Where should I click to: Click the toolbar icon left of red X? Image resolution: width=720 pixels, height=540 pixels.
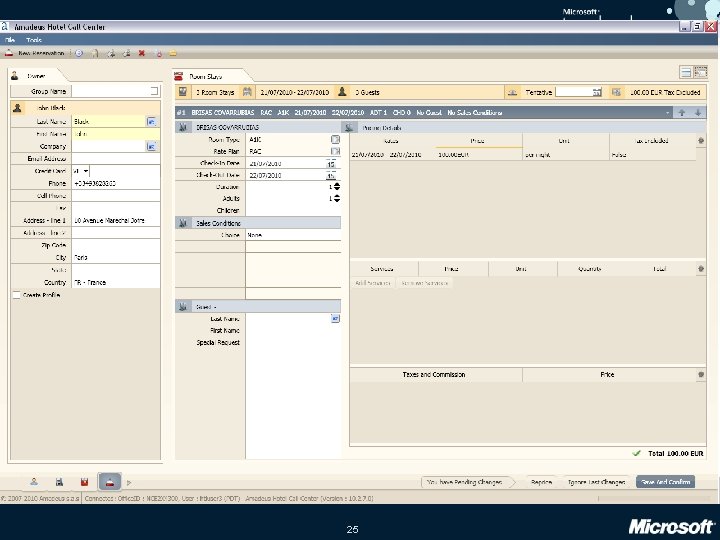click(127, 53)
